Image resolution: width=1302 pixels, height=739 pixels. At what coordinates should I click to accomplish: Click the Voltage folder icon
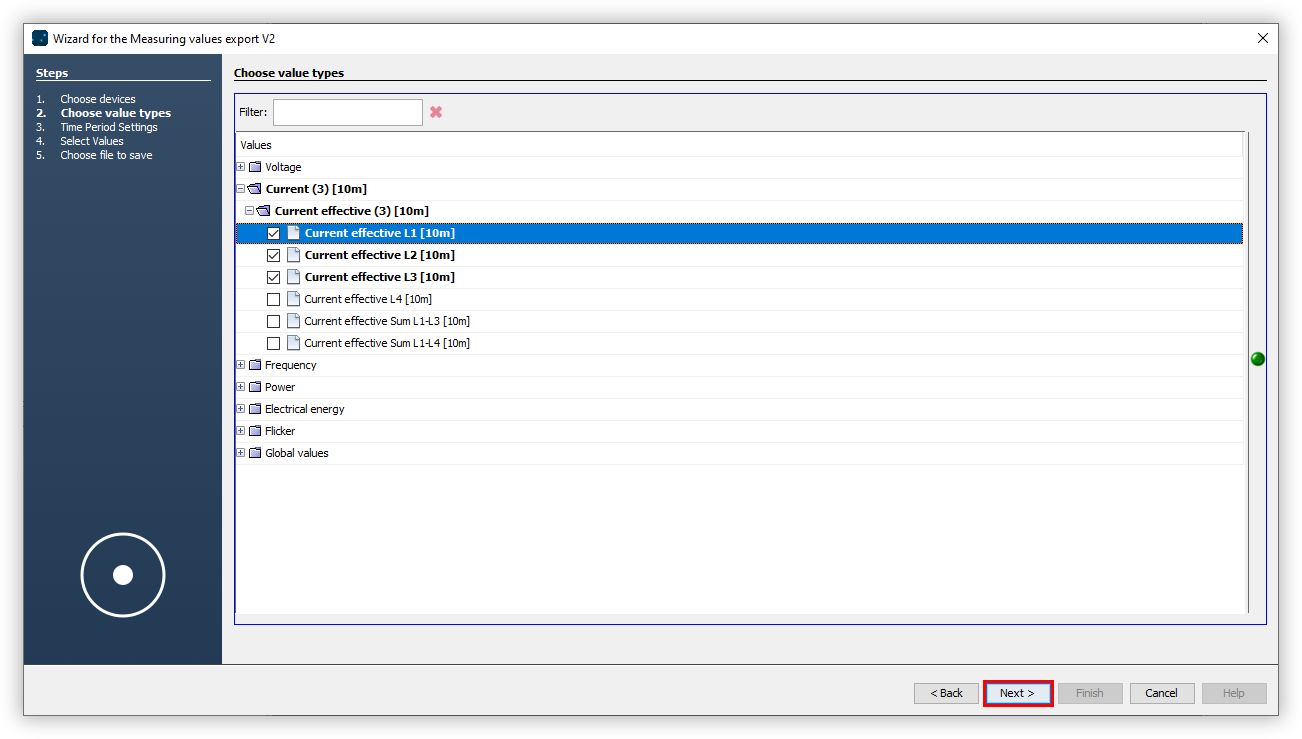[x=255, y=167]
